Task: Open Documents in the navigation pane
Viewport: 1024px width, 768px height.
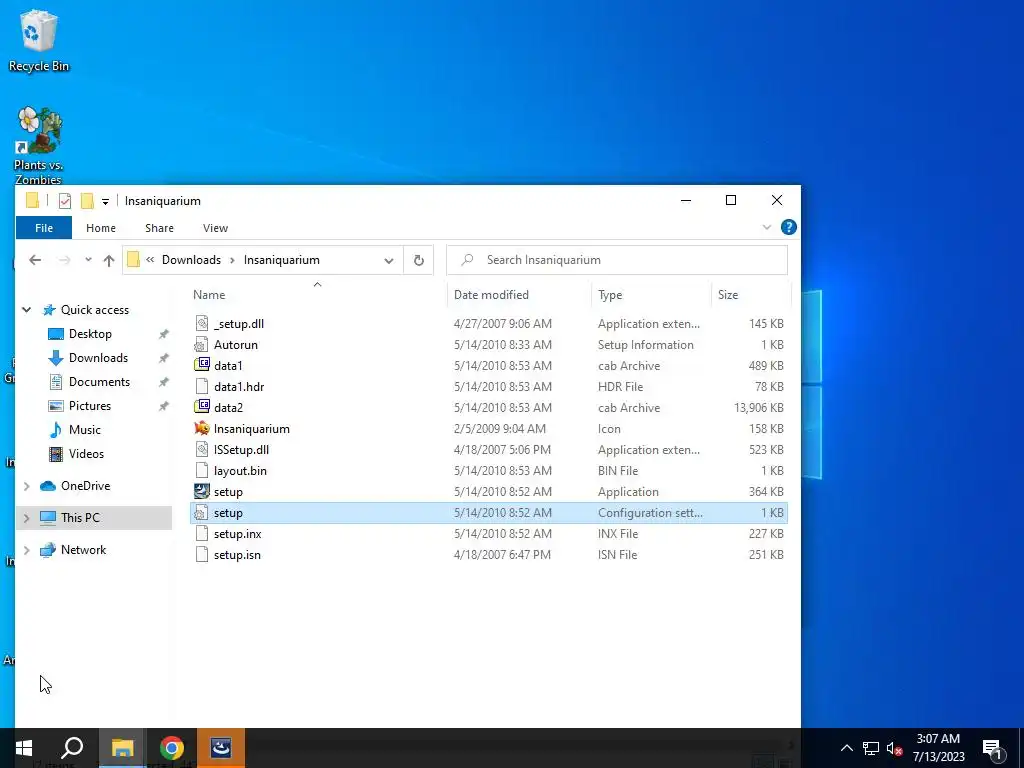Action: [x=99, y=381]
